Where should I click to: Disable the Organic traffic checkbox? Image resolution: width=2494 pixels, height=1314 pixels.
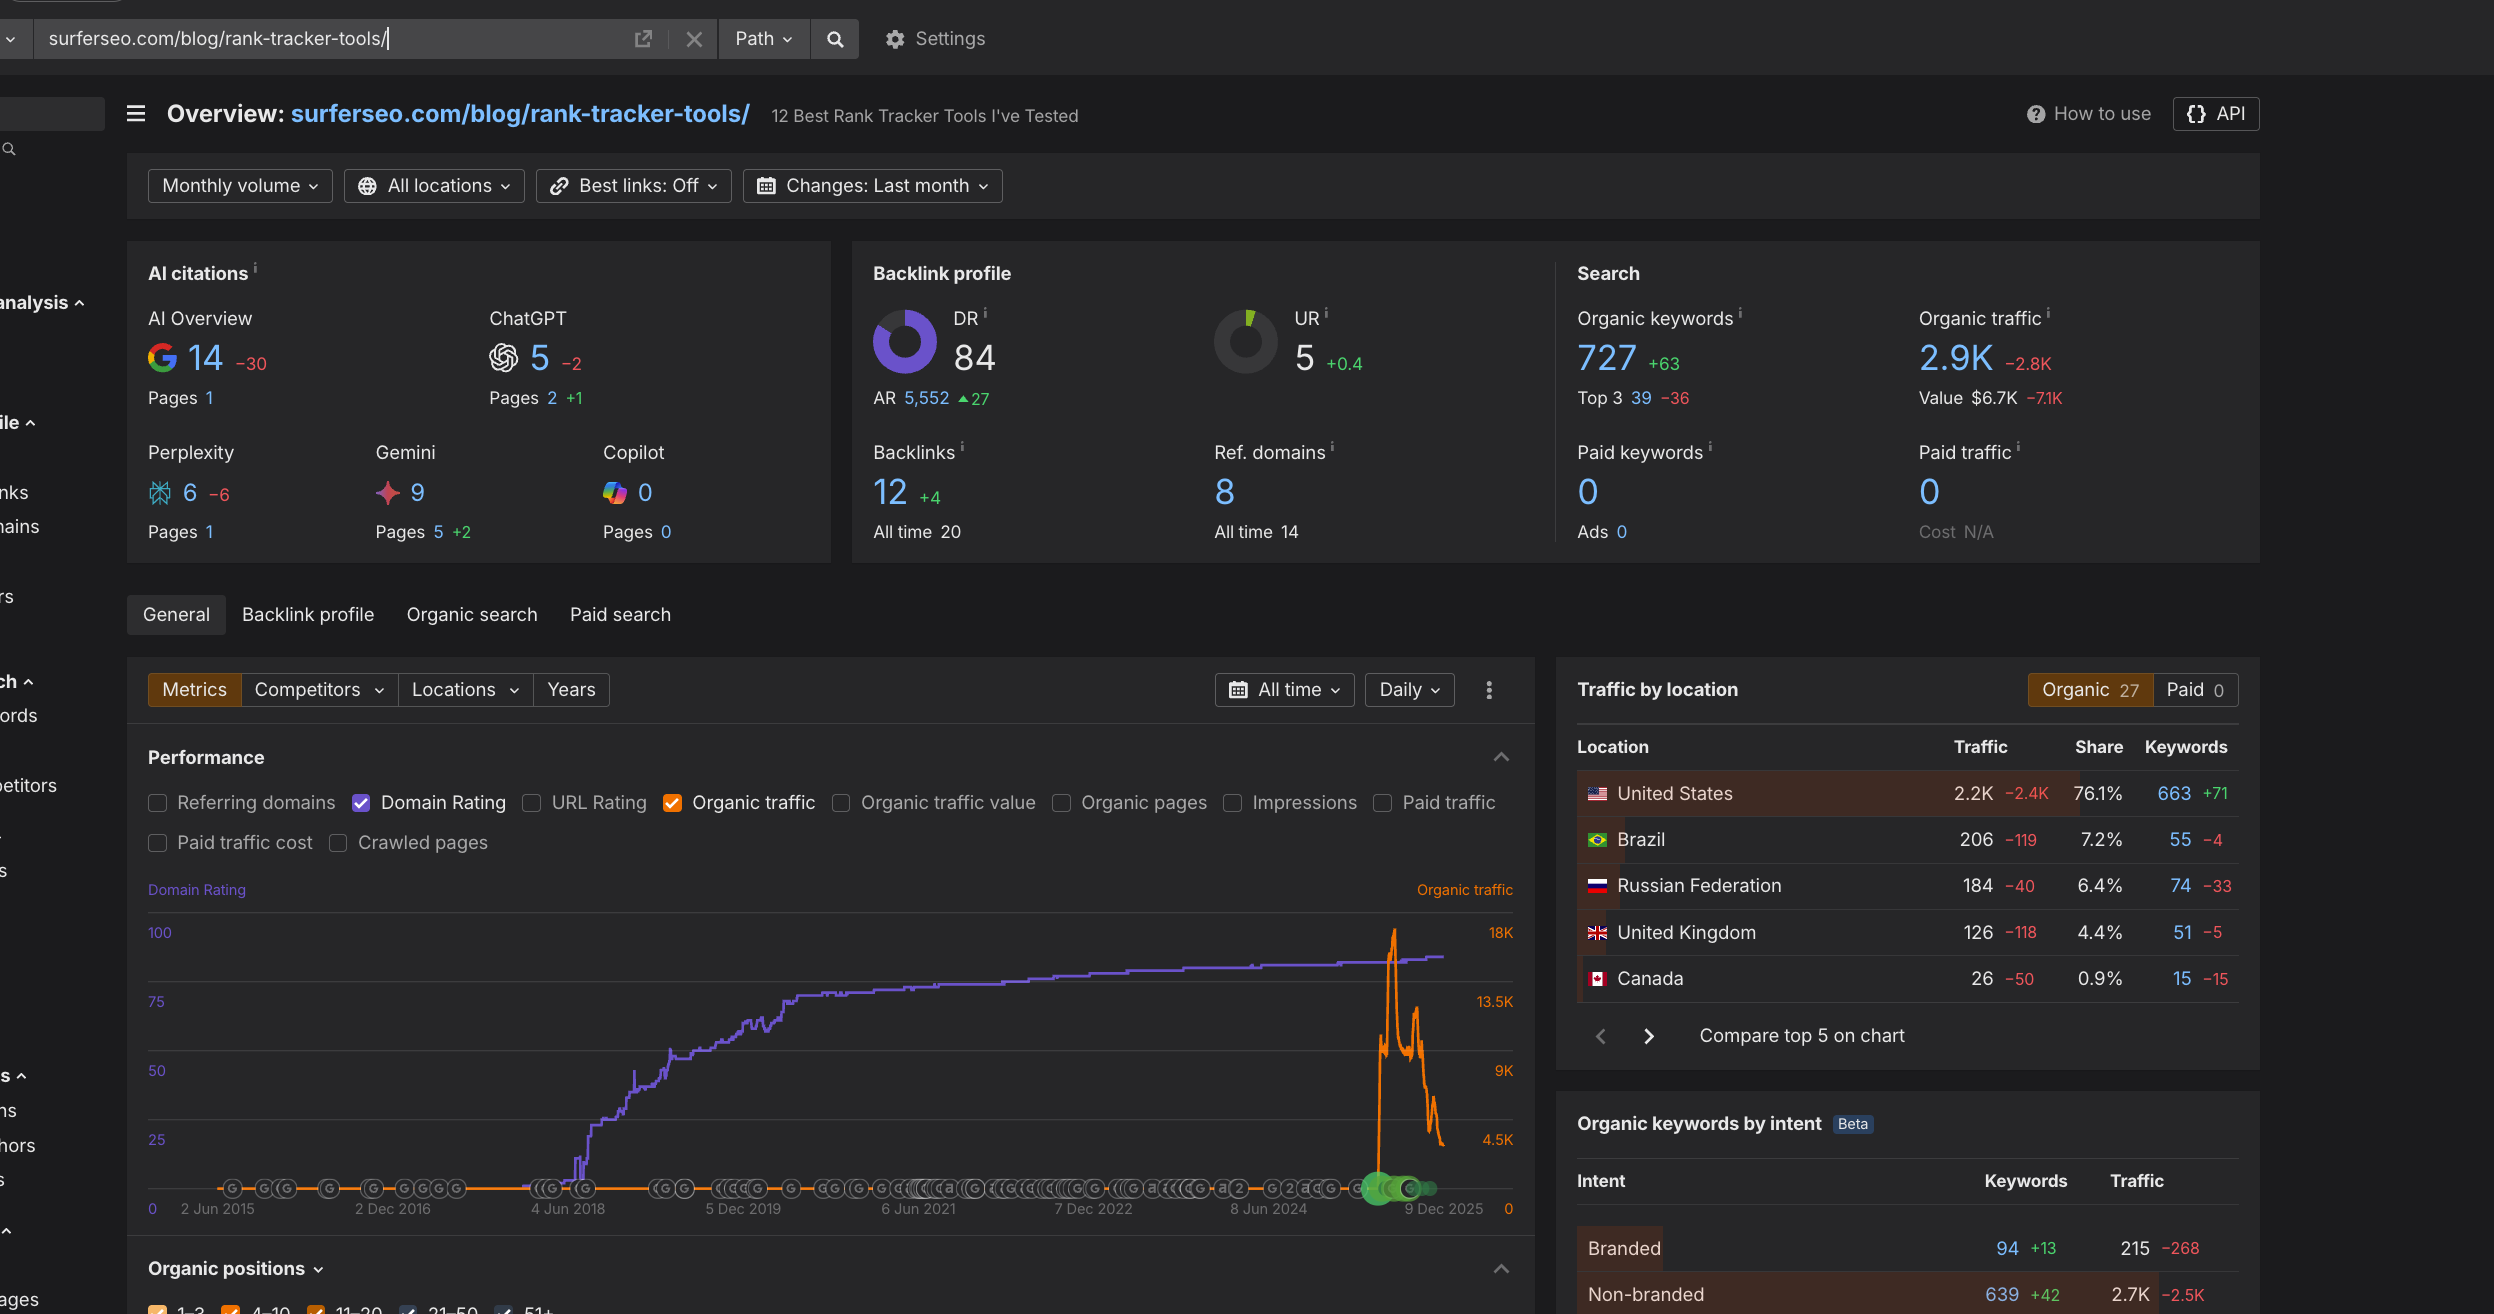tap(672, 803)
